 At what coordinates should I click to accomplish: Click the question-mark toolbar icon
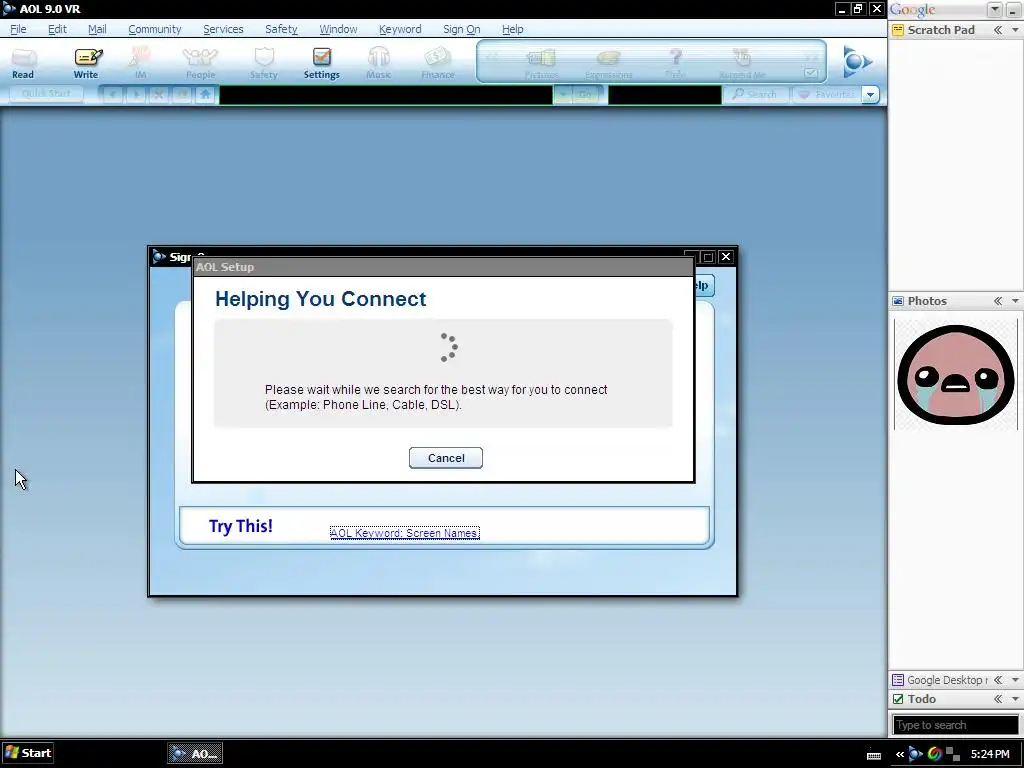coord(676,64)
